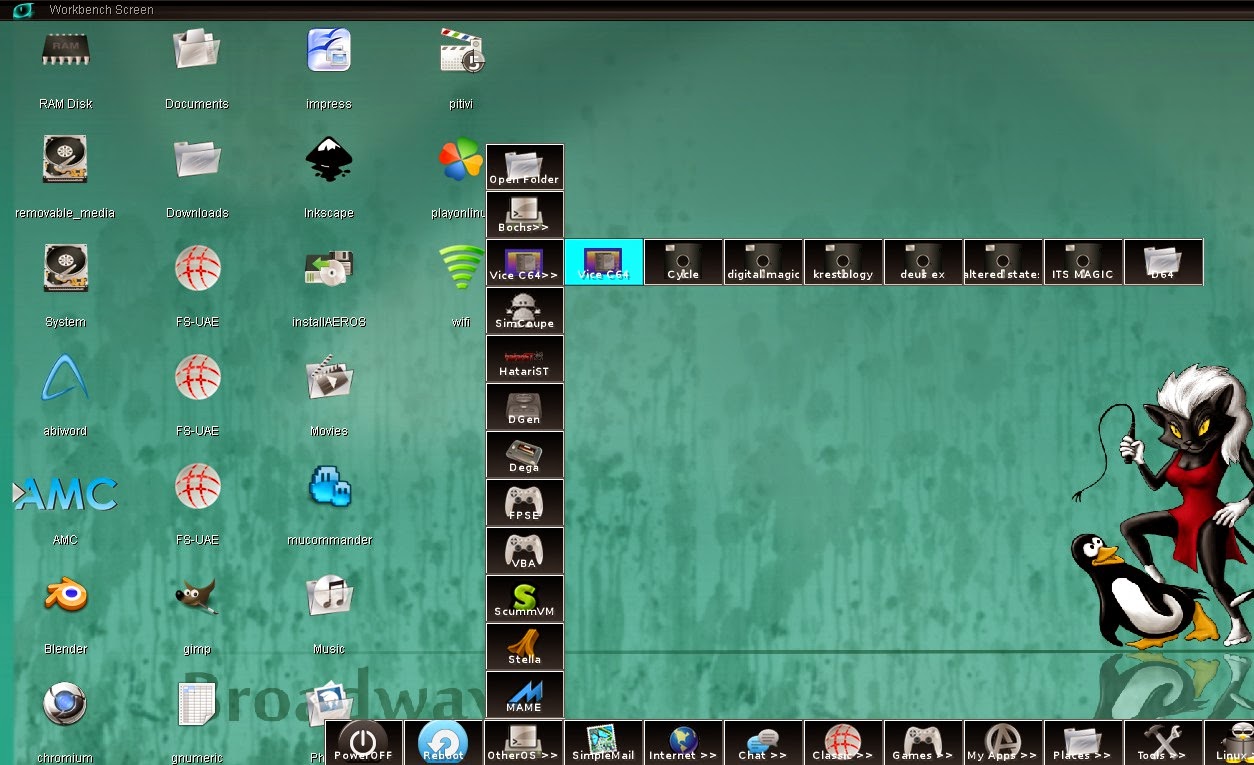Expand the Chat >> dock menu
Screen dimensions: 1254x765
click(x=763, y=743)
